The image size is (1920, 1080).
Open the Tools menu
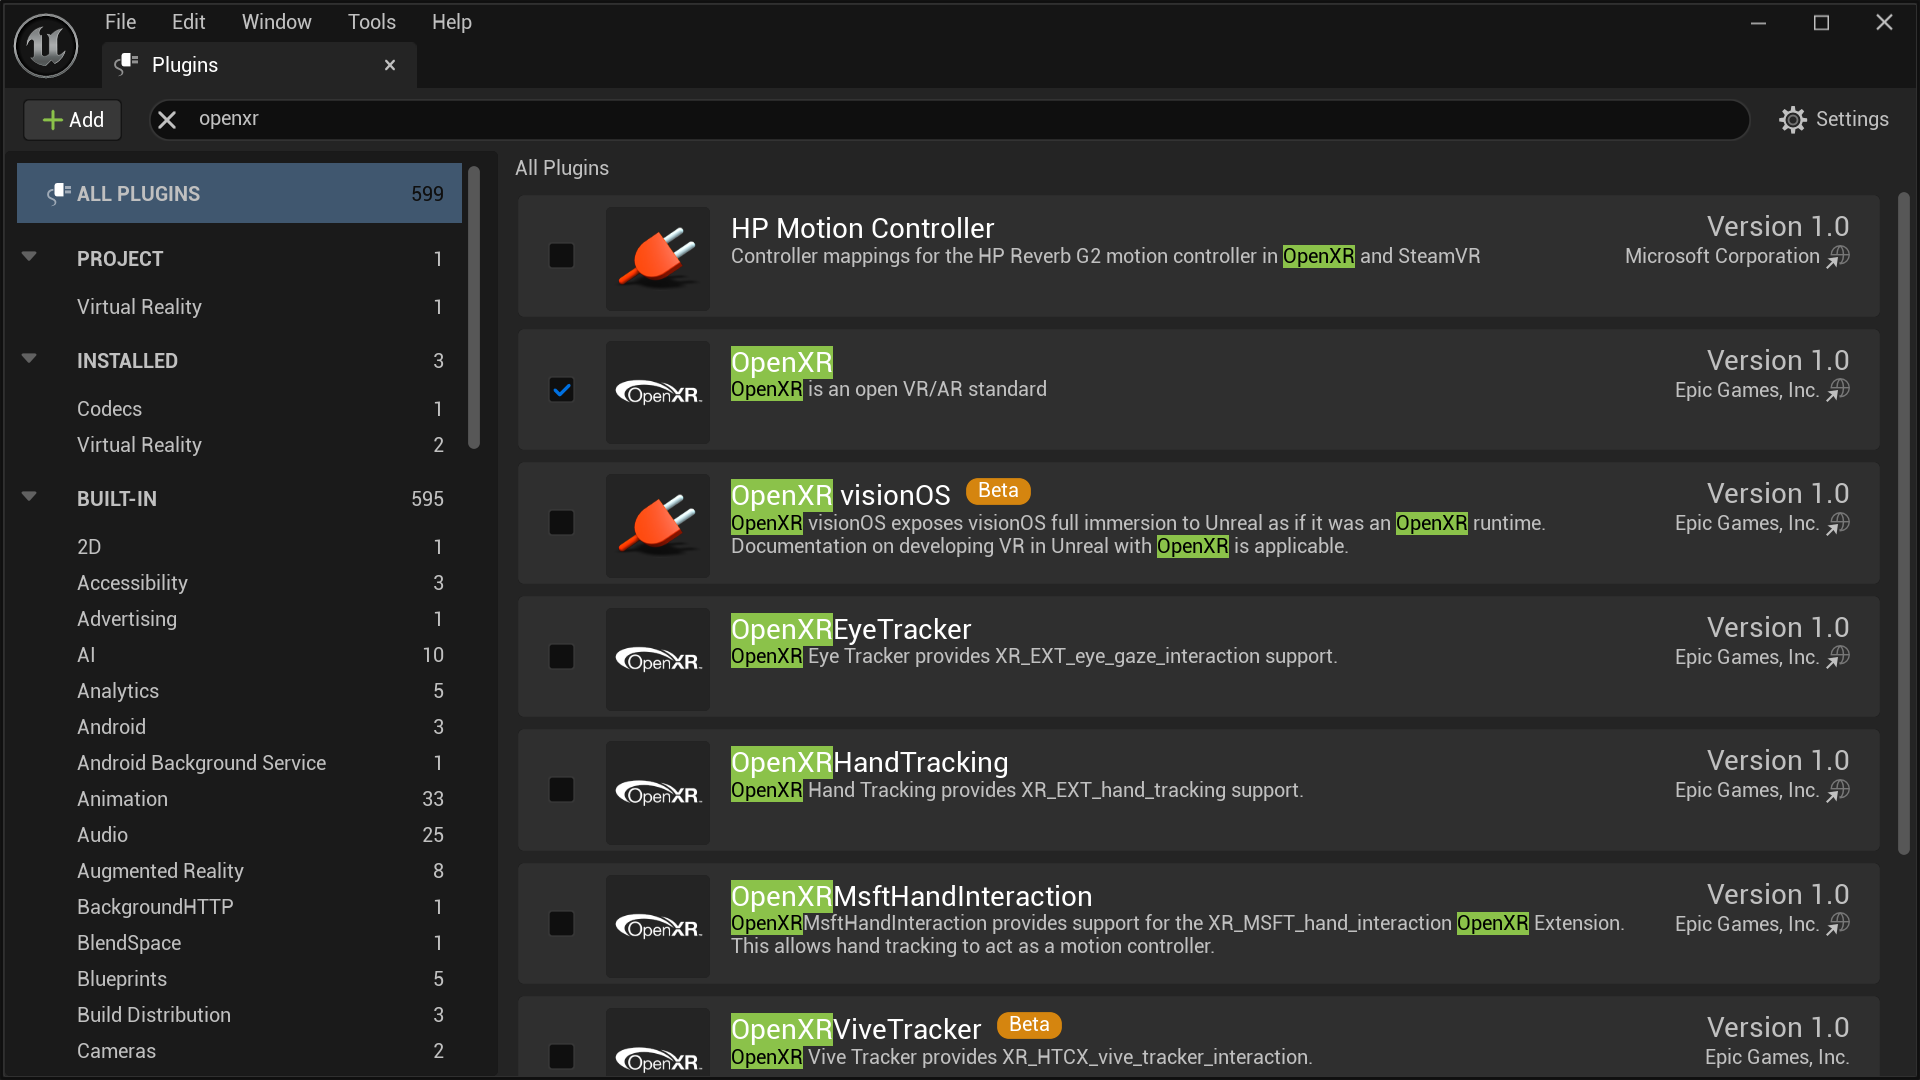(369, 21)
